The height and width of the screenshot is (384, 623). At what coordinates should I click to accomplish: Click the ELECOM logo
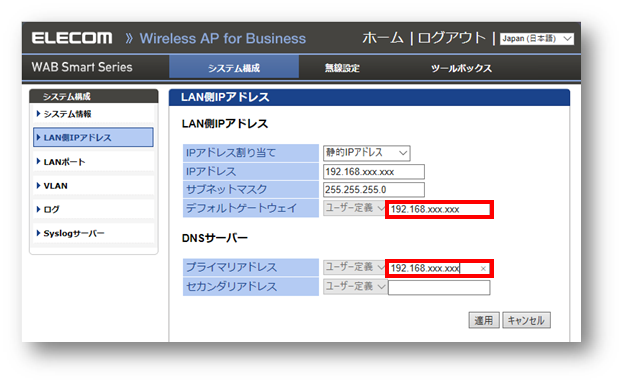coord(72,38)
